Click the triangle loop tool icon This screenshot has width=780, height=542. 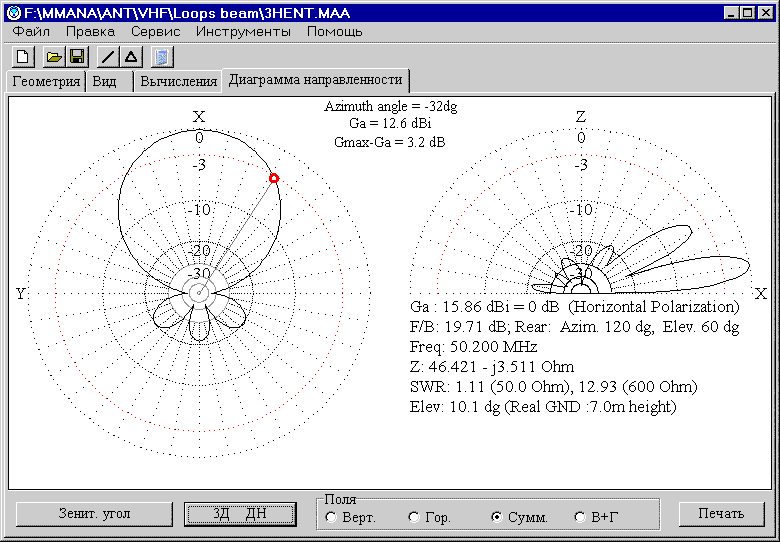[131, 57]
